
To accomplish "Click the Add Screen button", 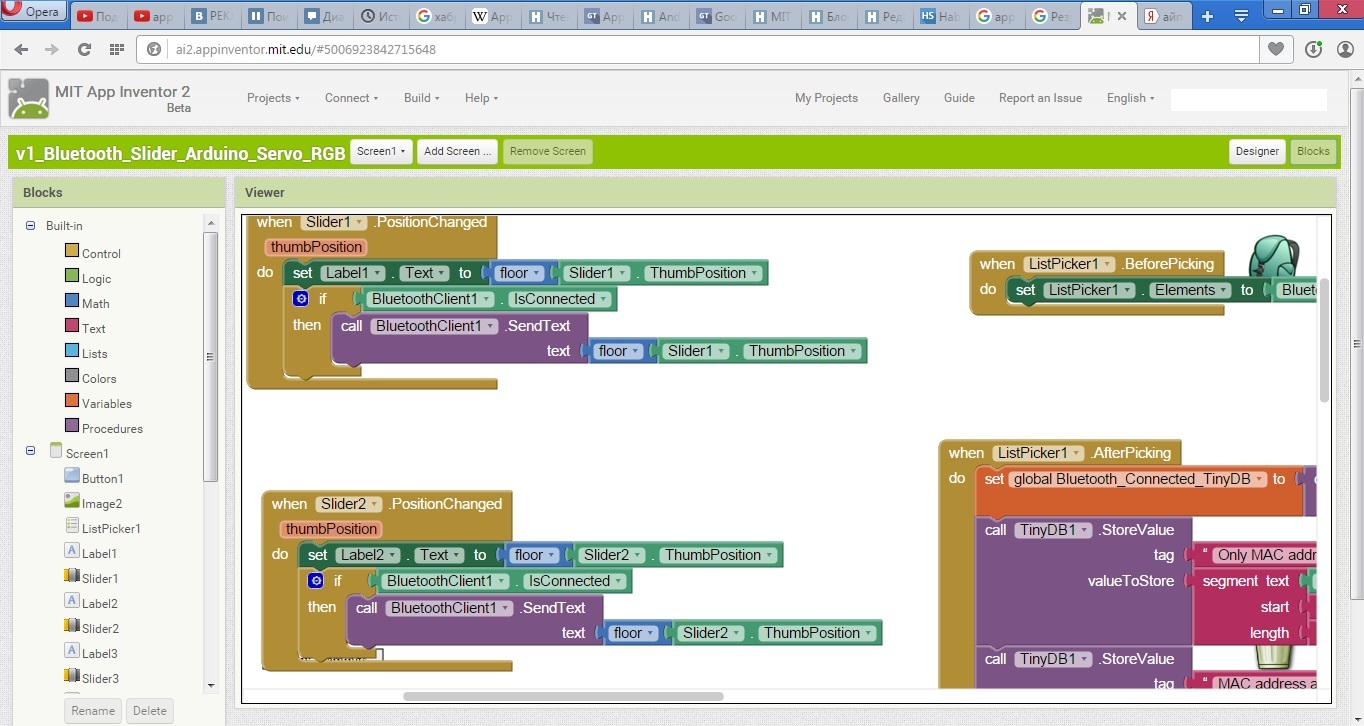I will 457,152.
